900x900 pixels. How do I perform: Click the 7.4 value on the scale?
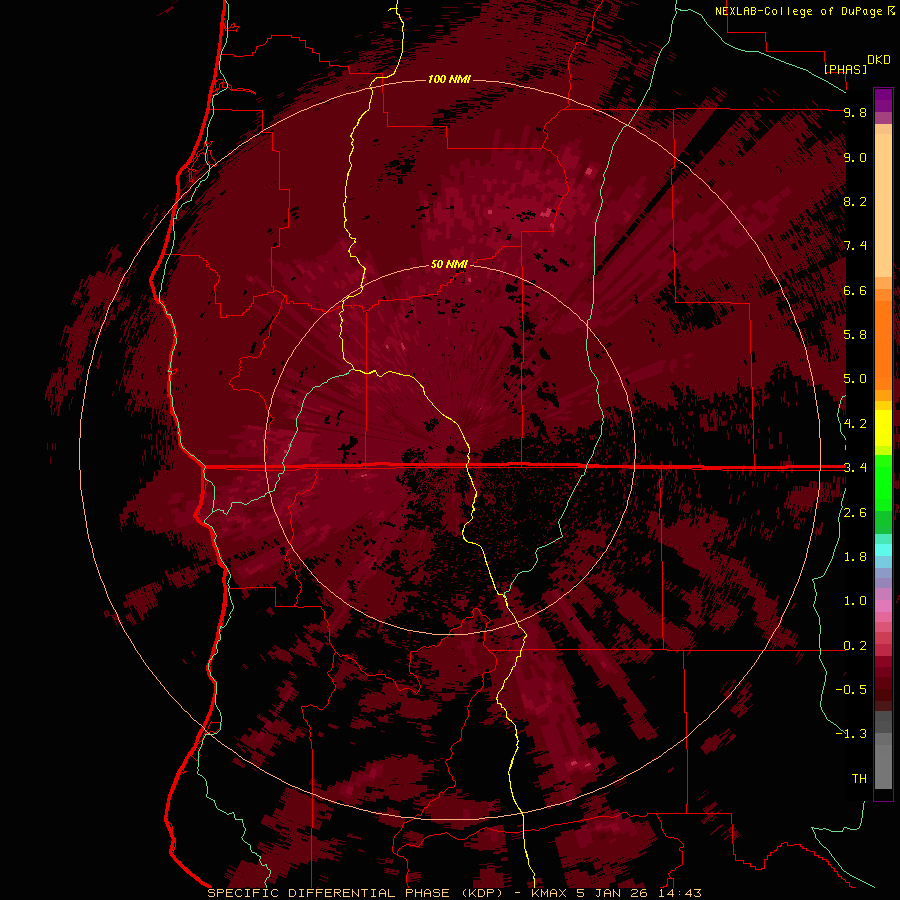tap(855, 246)
